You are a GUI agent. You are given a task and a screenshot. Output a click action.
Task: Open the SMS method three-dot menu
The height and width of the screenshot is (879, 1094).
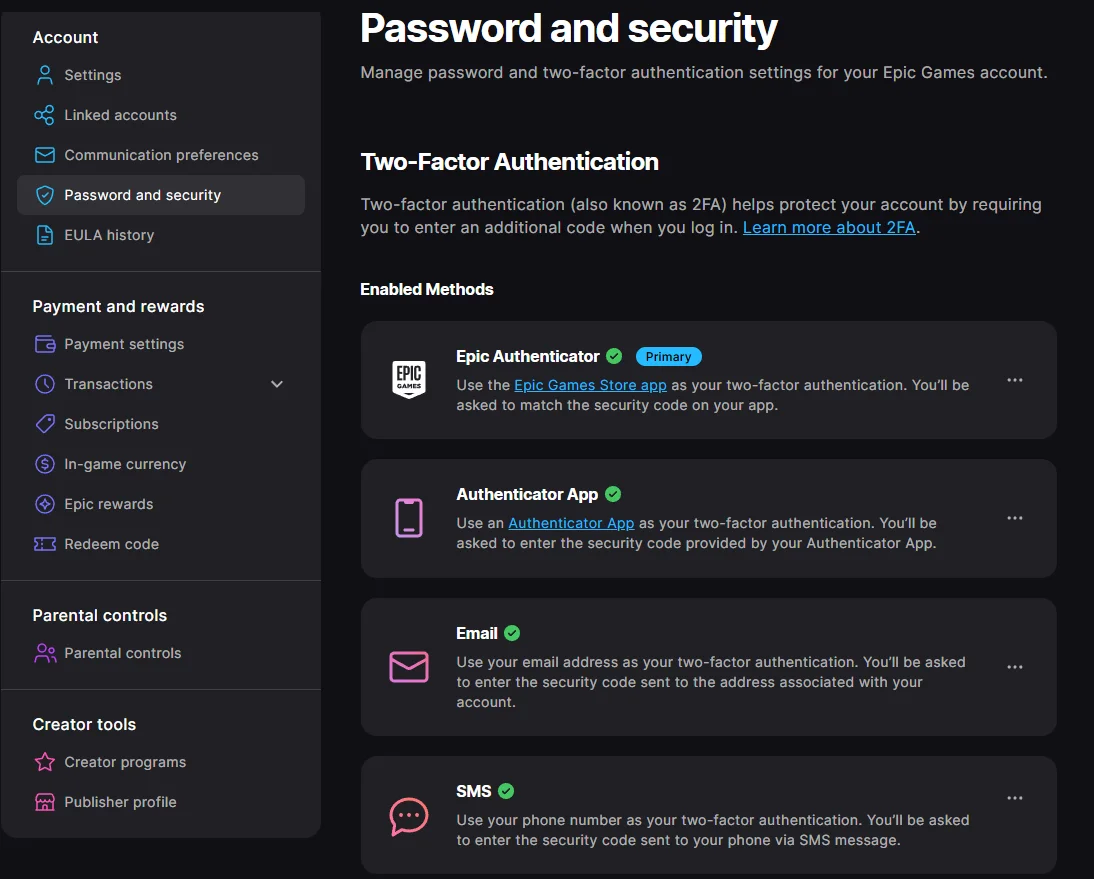[x=1014, y=798]
